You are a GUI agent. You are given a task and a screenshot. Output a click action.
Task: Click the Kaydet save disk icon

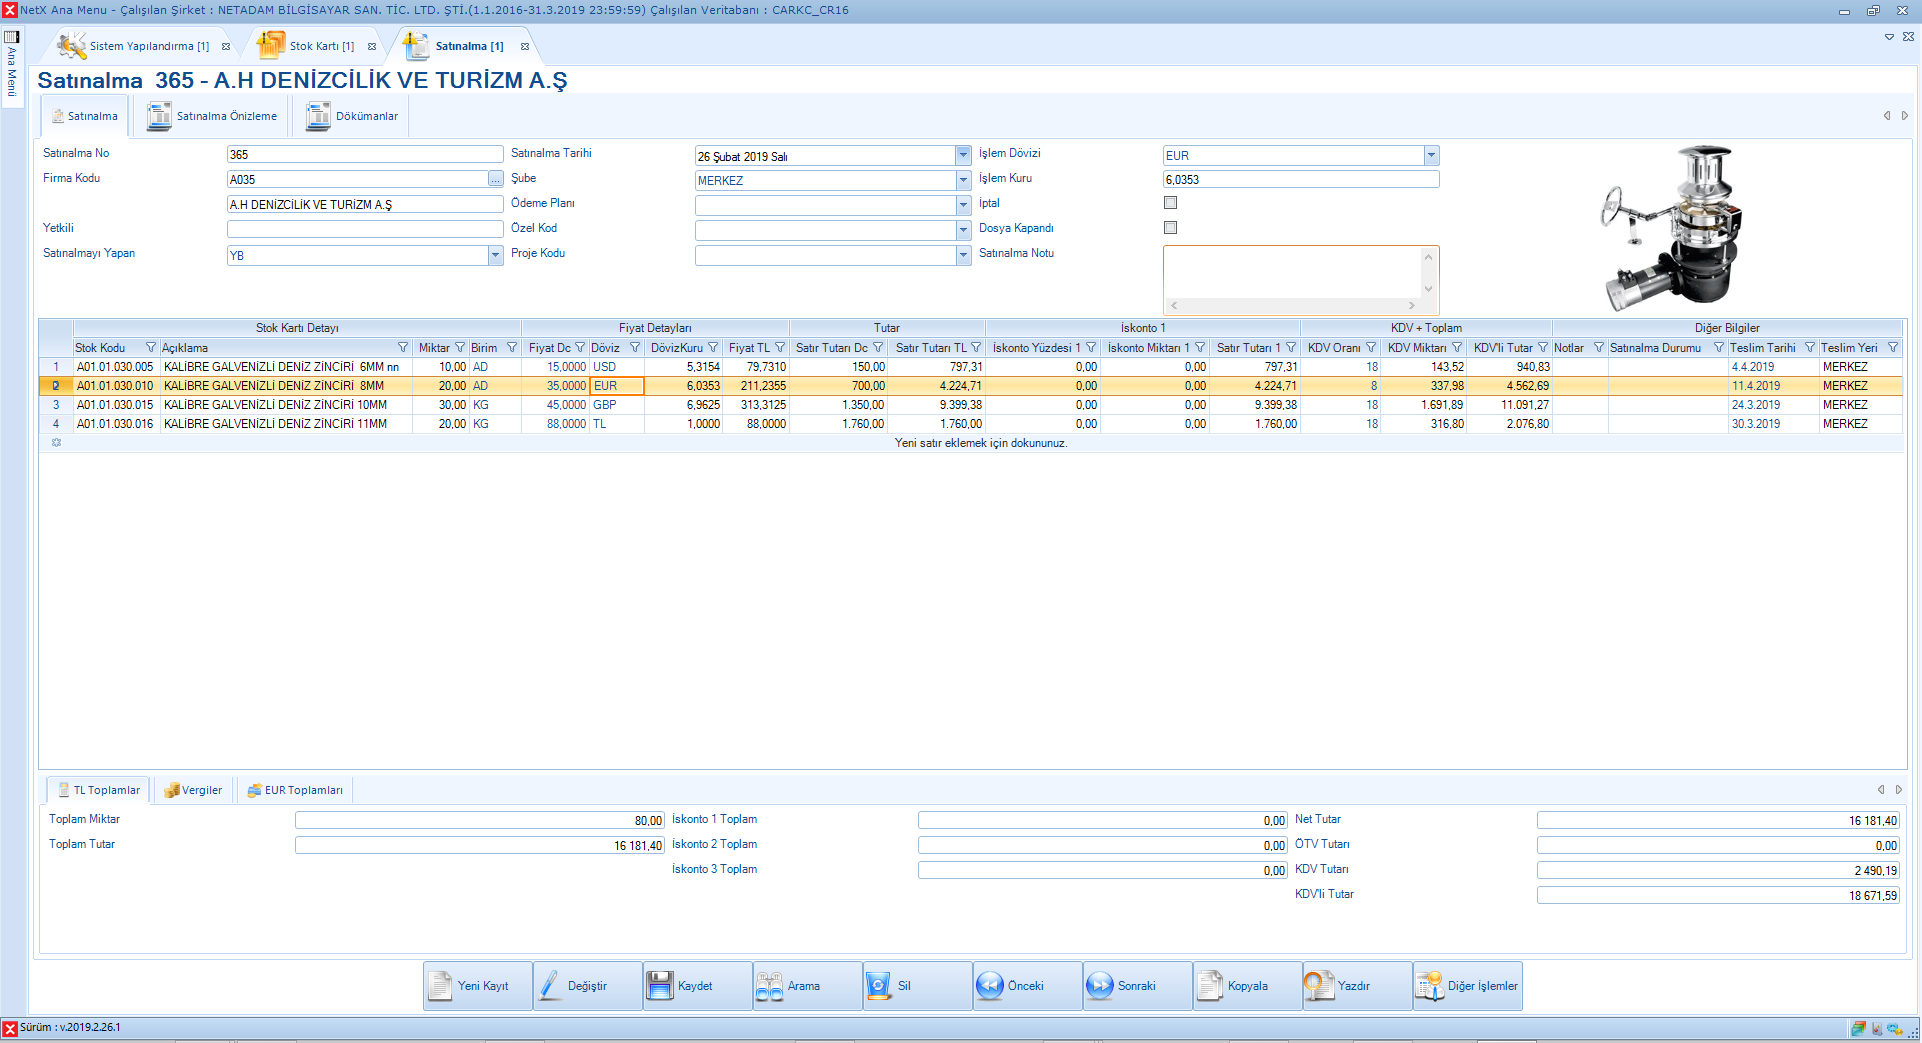pos(660,986)
